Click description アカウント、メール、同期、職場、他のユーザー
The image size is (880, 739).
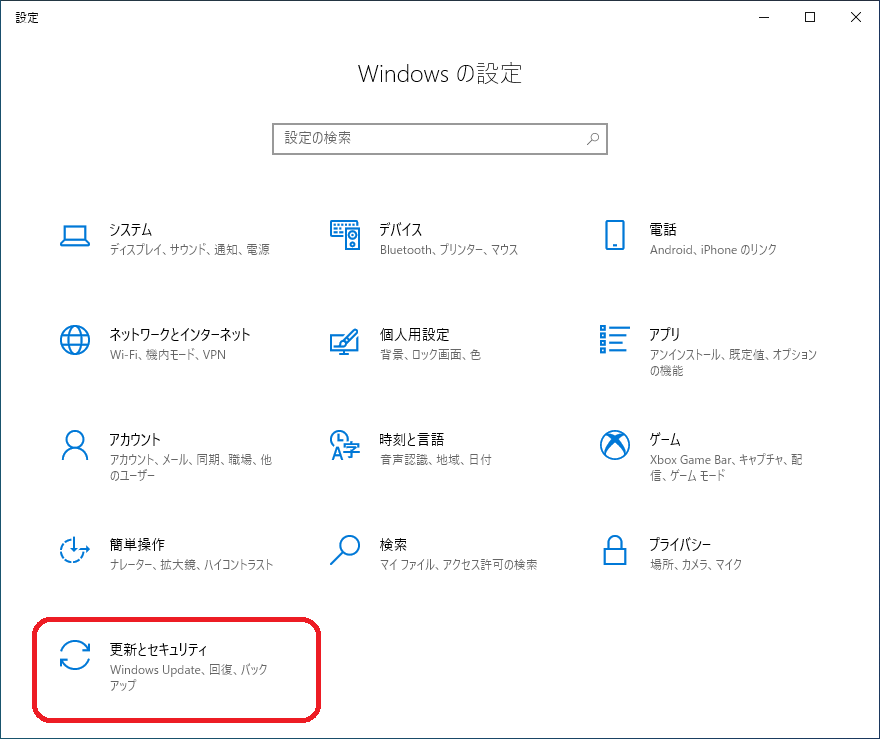pyautogui.click(x=191, y=467)
